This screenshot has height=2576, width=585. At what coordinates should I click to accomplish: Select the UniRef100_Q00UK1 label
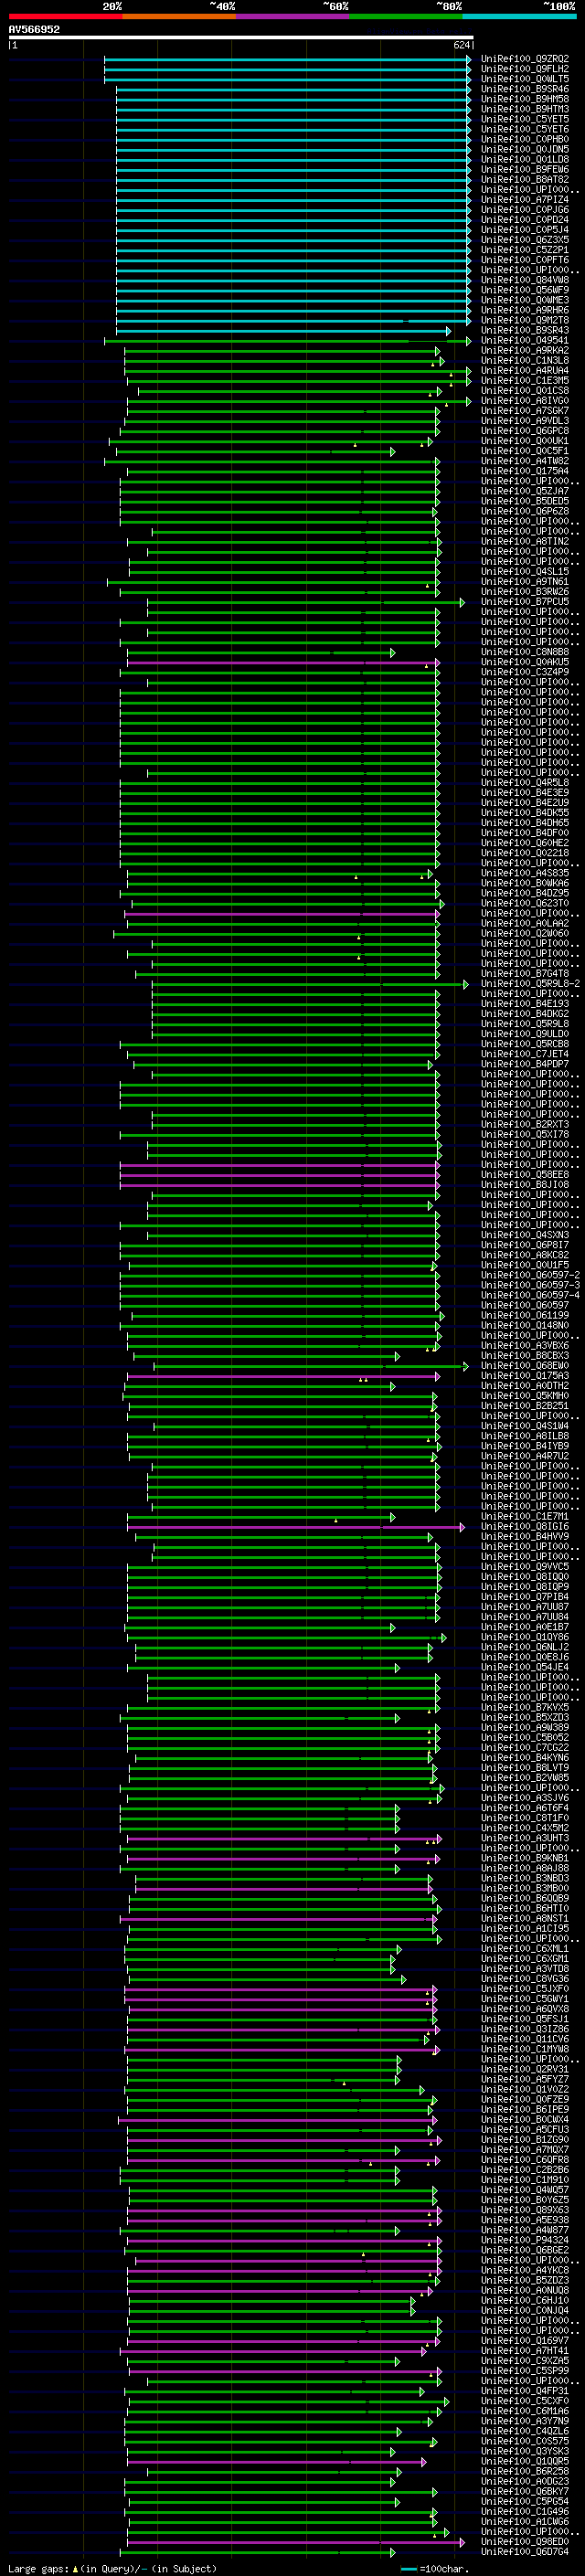tap(525, 440)
